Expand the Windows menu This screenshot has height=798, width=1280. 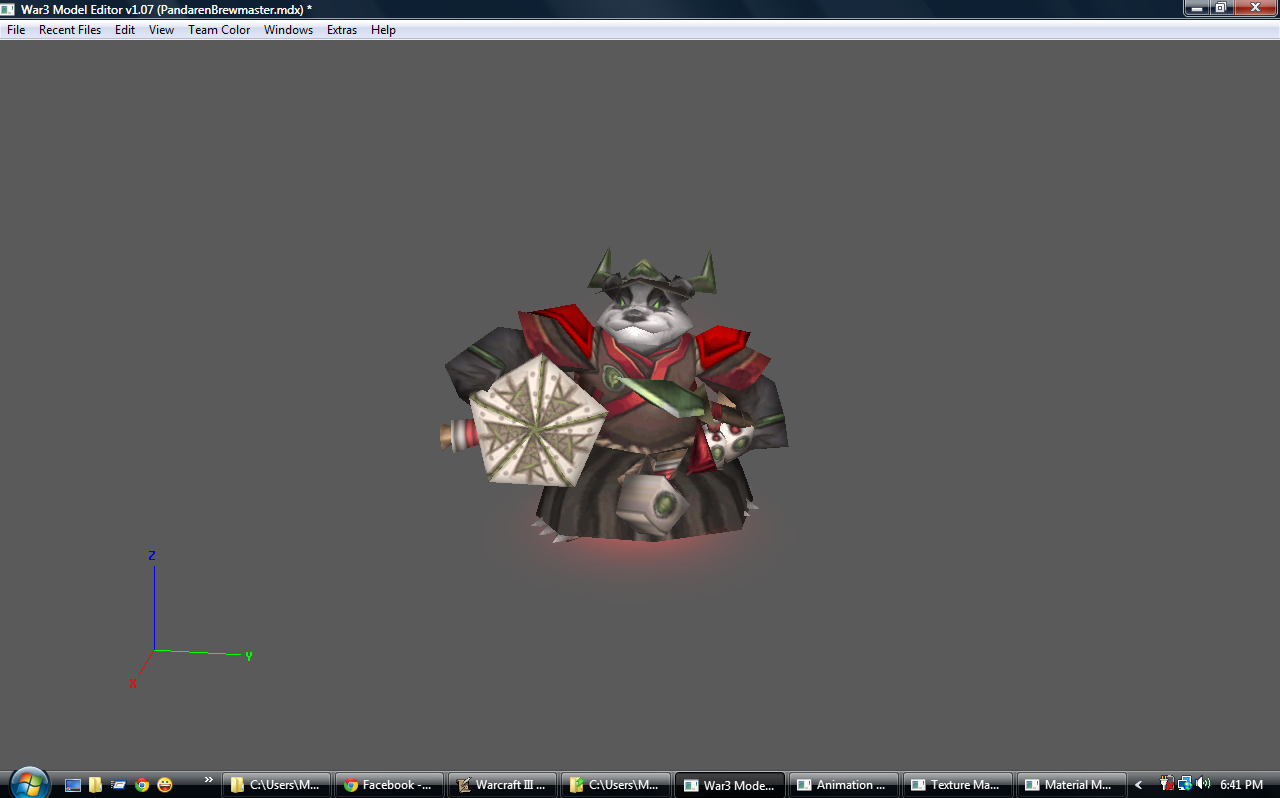coord(288,30)
